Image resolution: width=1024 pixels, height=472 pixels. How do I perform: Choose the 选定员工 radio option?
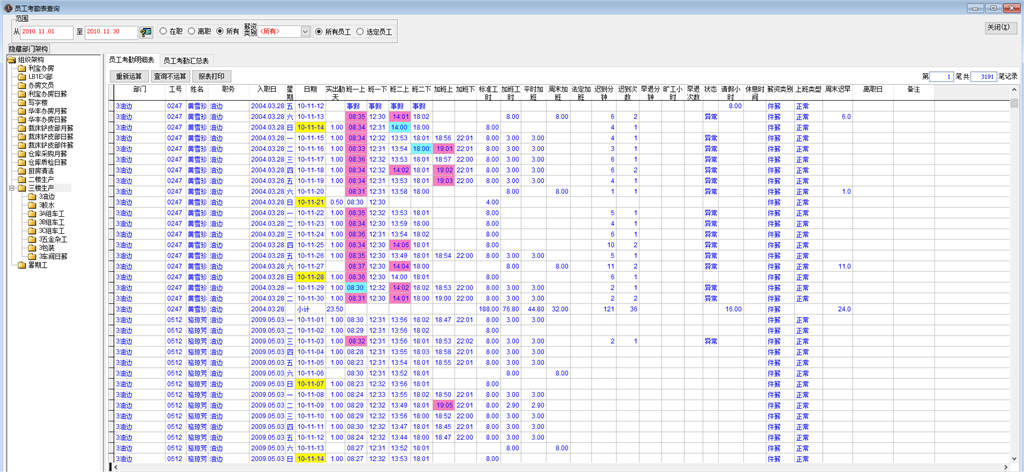359,31
